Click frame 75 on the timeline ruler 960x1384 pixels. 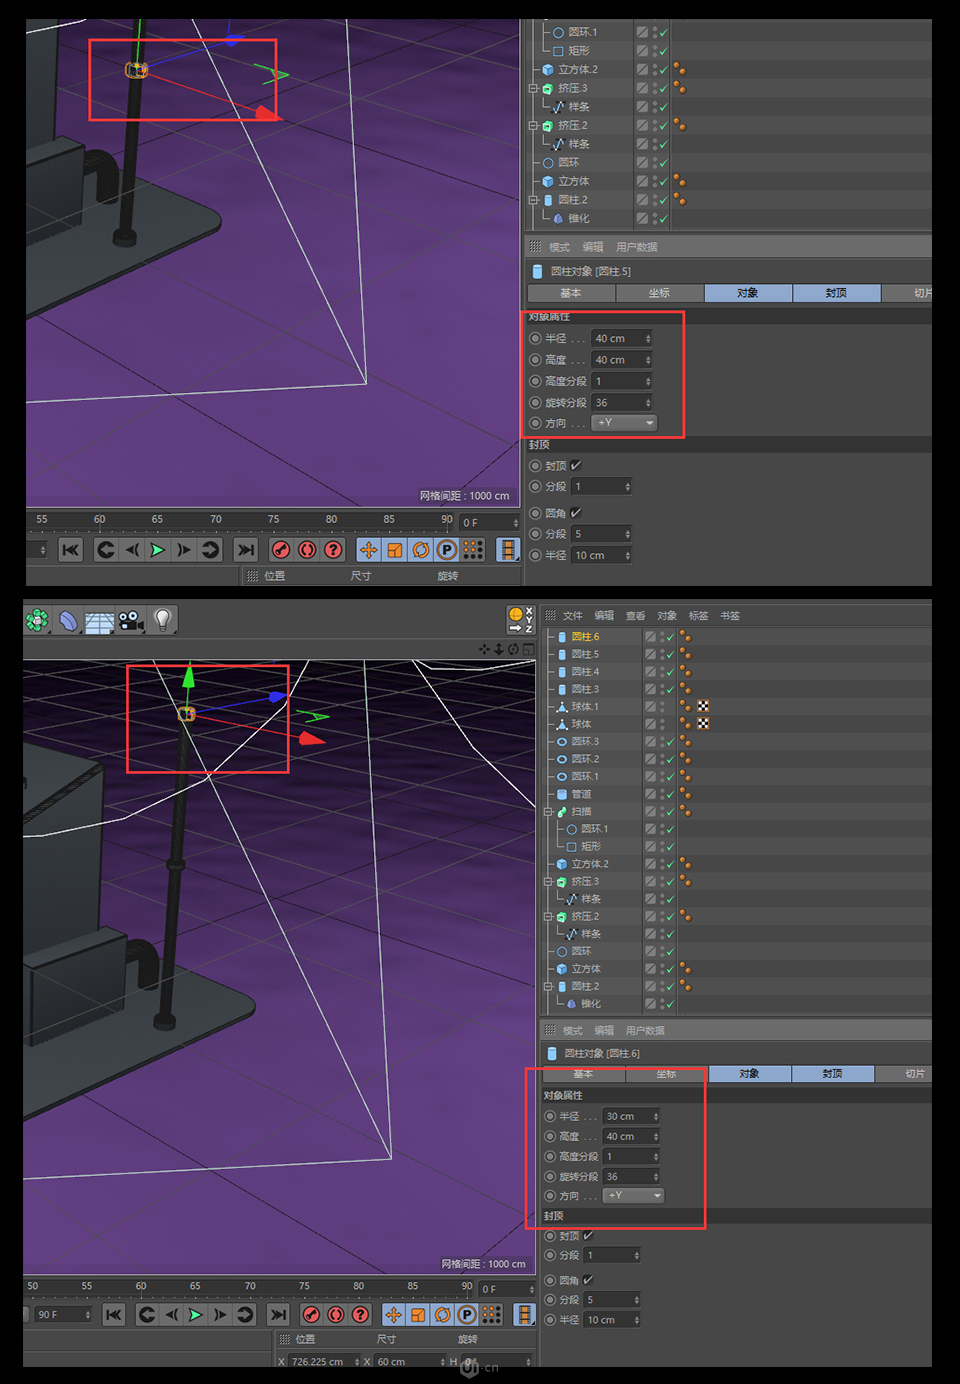point(304,1287)
